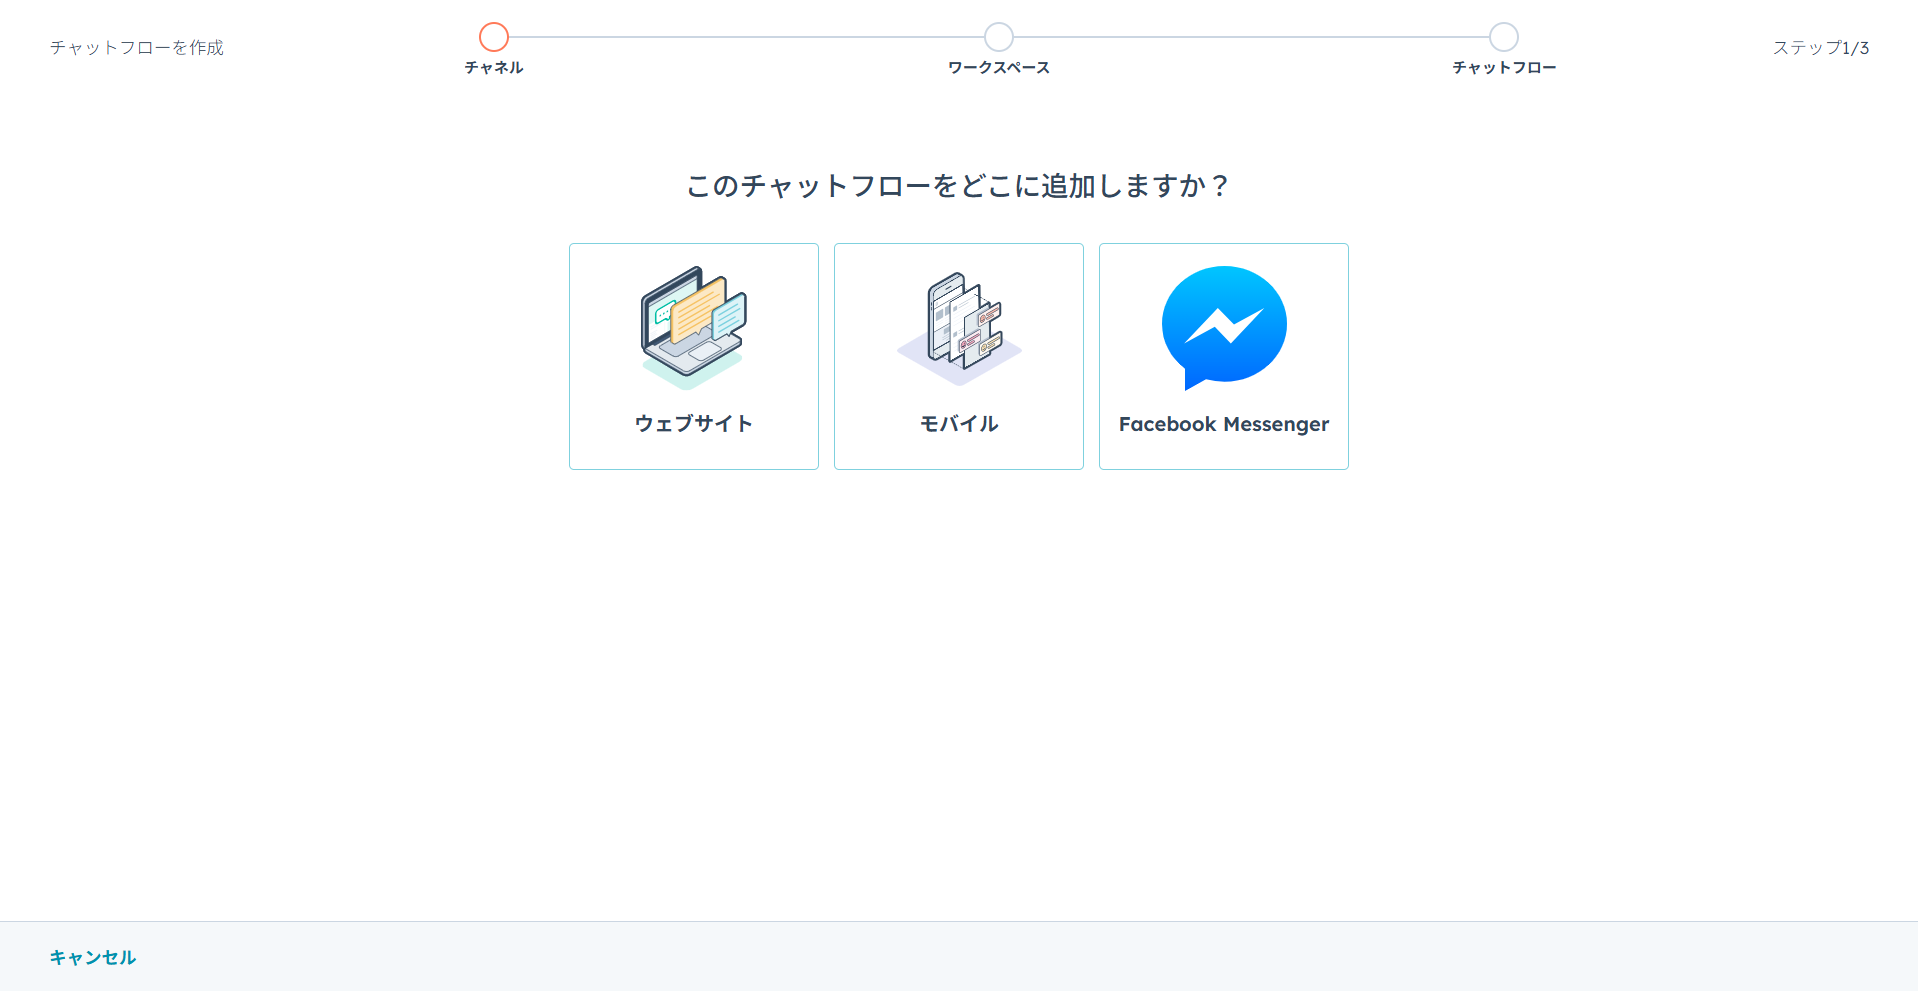This screenshot has height=991, width=1918.
Task: Click the チャットフローを作成 heading
Action: point(136,46)
